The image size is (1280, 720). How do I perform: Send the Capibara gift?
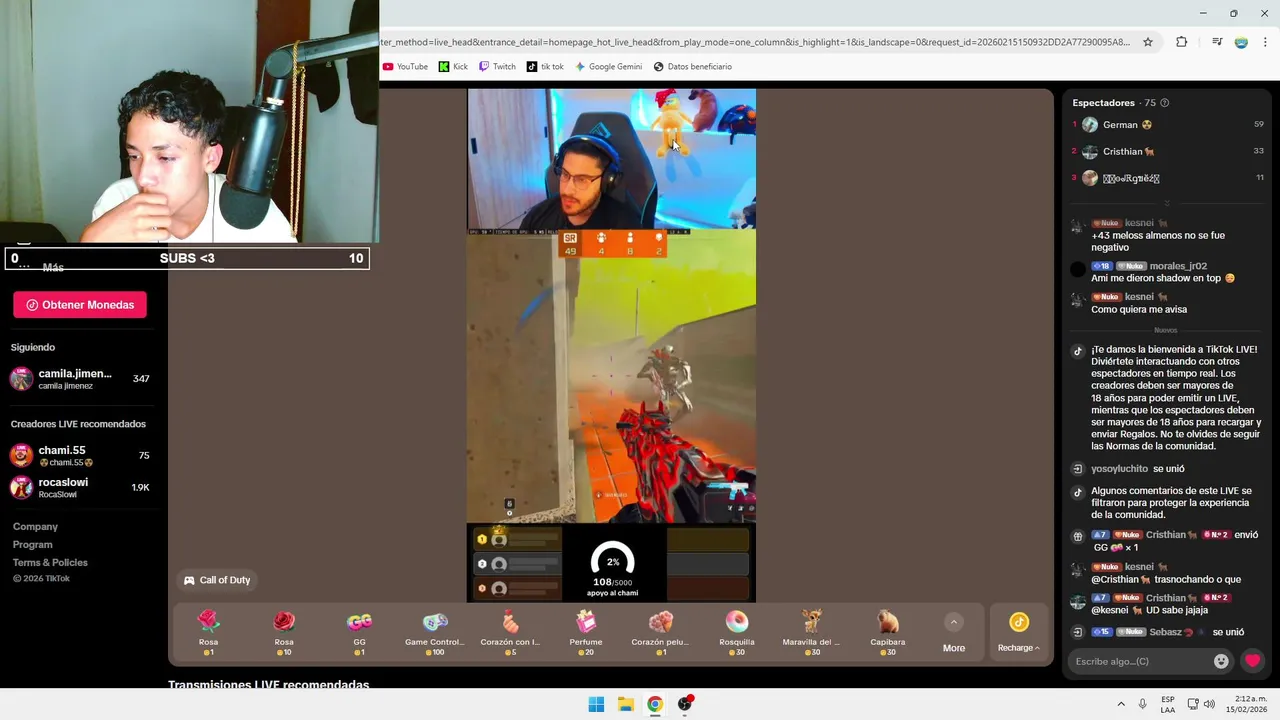[x=888, y=632]
